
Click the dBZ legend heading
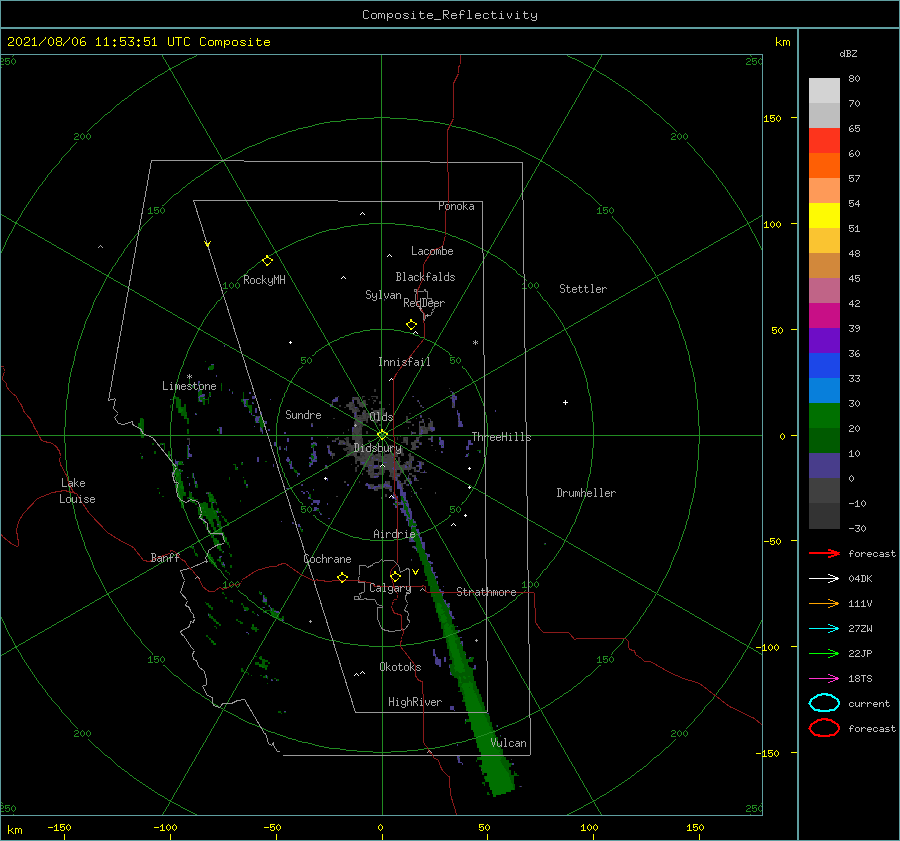[x=848, y=53]
